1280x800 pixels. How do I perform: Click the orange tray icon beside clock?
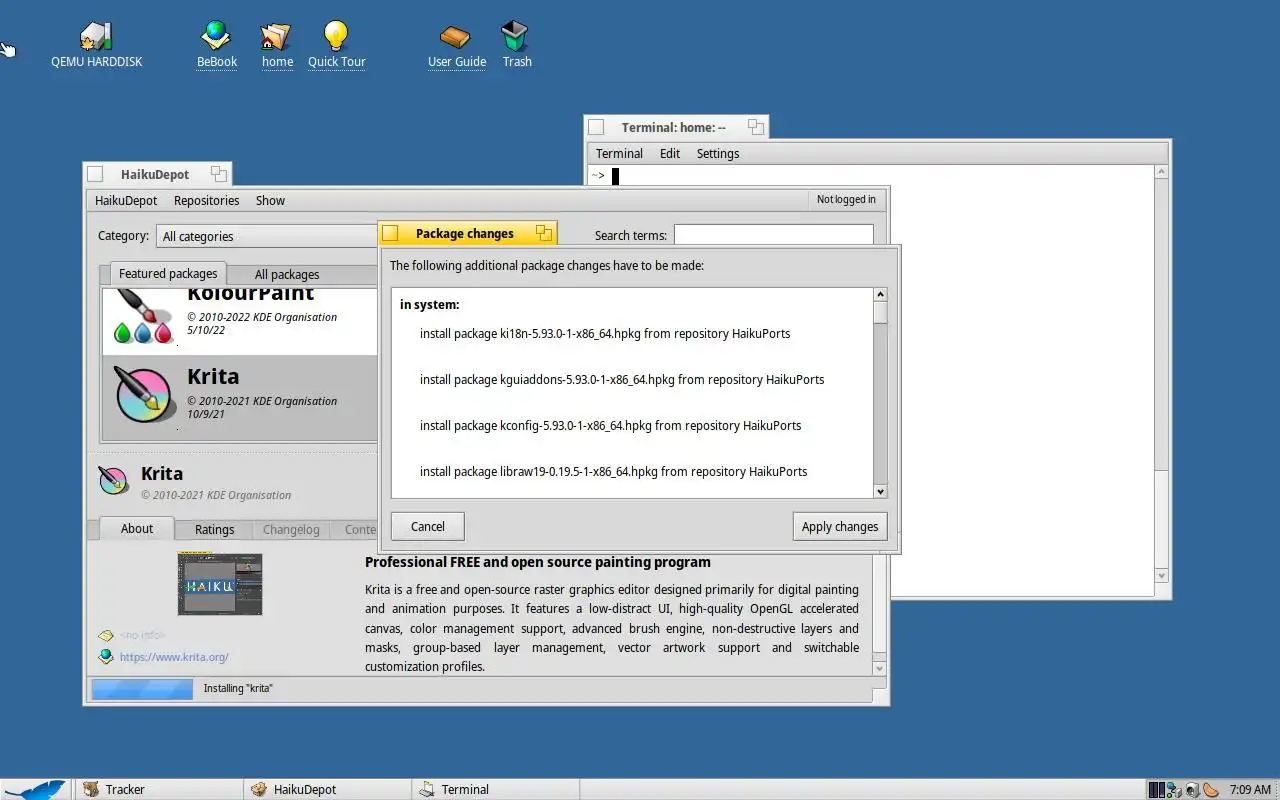click(1210, 790)
